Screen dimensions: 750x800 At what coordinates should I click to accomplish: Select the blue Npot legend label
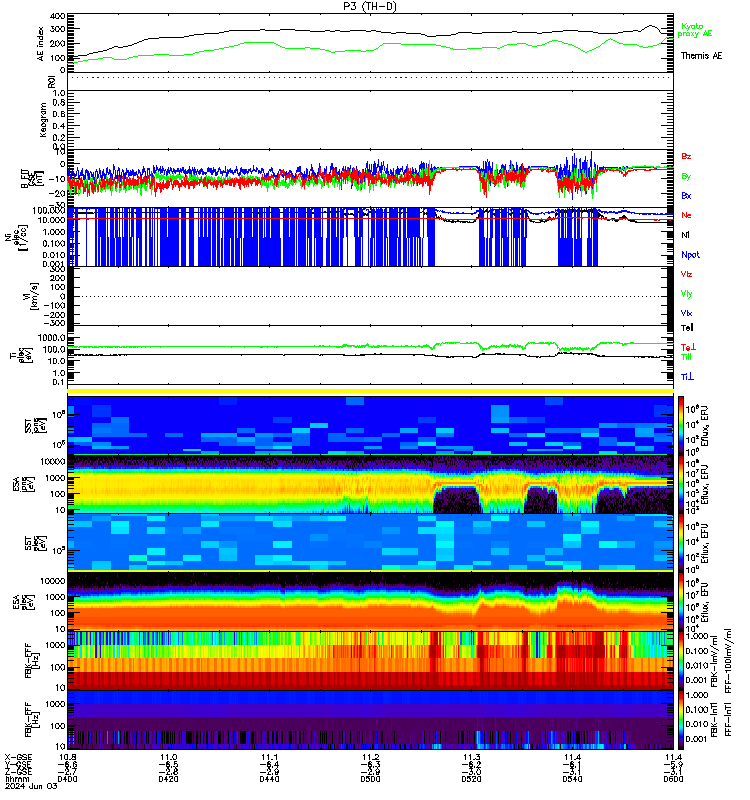coord(690,255)
